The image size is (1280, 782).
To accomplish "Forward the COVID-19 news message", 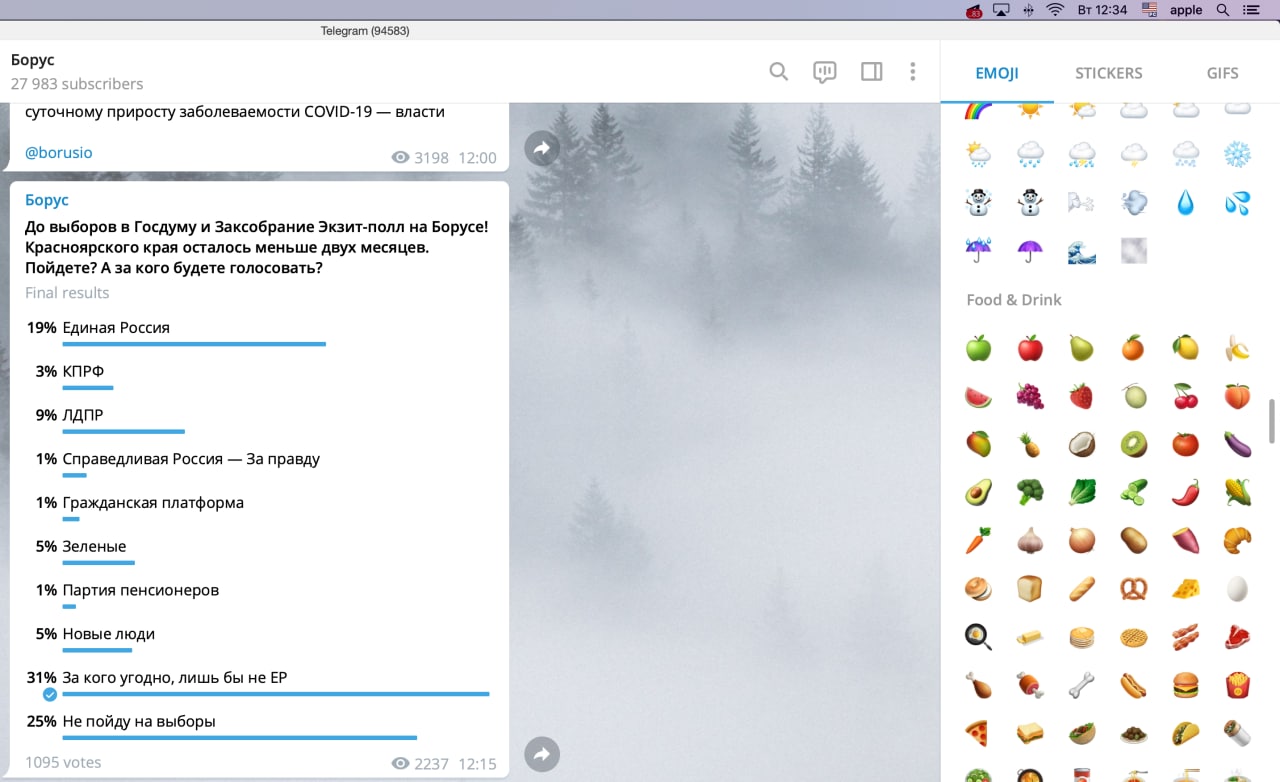I will point(542,148).
